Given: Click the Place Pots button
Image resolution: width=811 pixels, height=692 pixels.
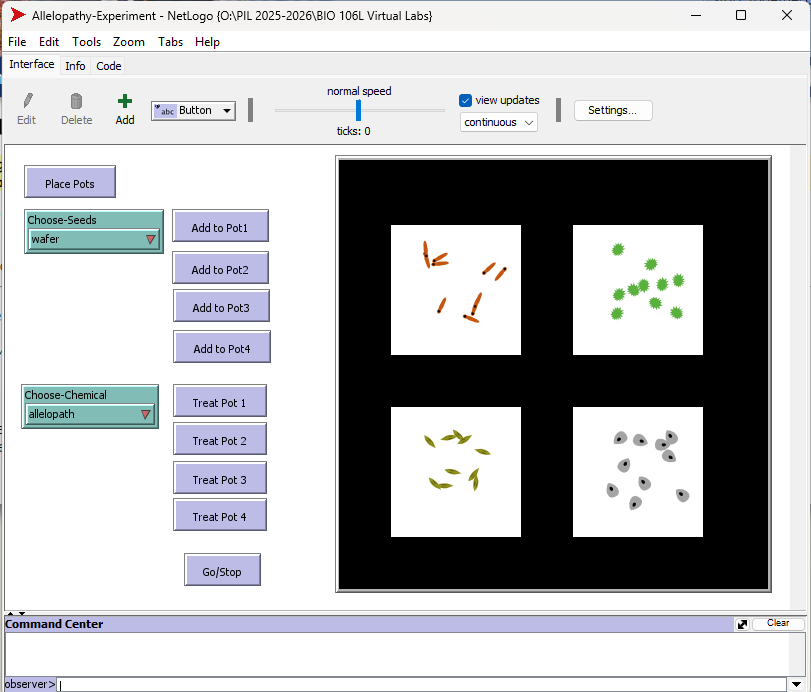Looking at the screenshot, I should click(x=69, y=182).
